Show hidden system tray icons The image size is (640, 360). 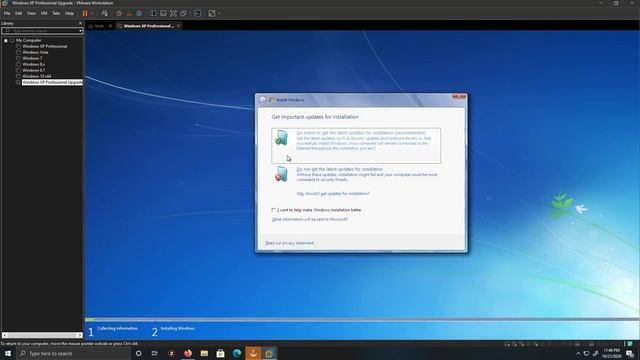578,353
